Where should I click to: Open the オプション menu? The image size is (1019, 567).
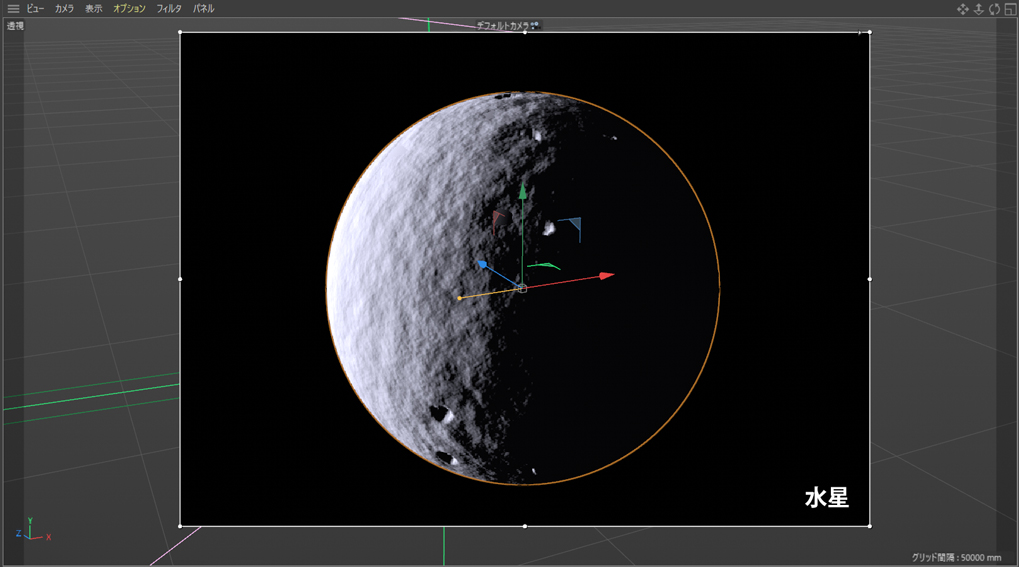[x=129, y=9]
